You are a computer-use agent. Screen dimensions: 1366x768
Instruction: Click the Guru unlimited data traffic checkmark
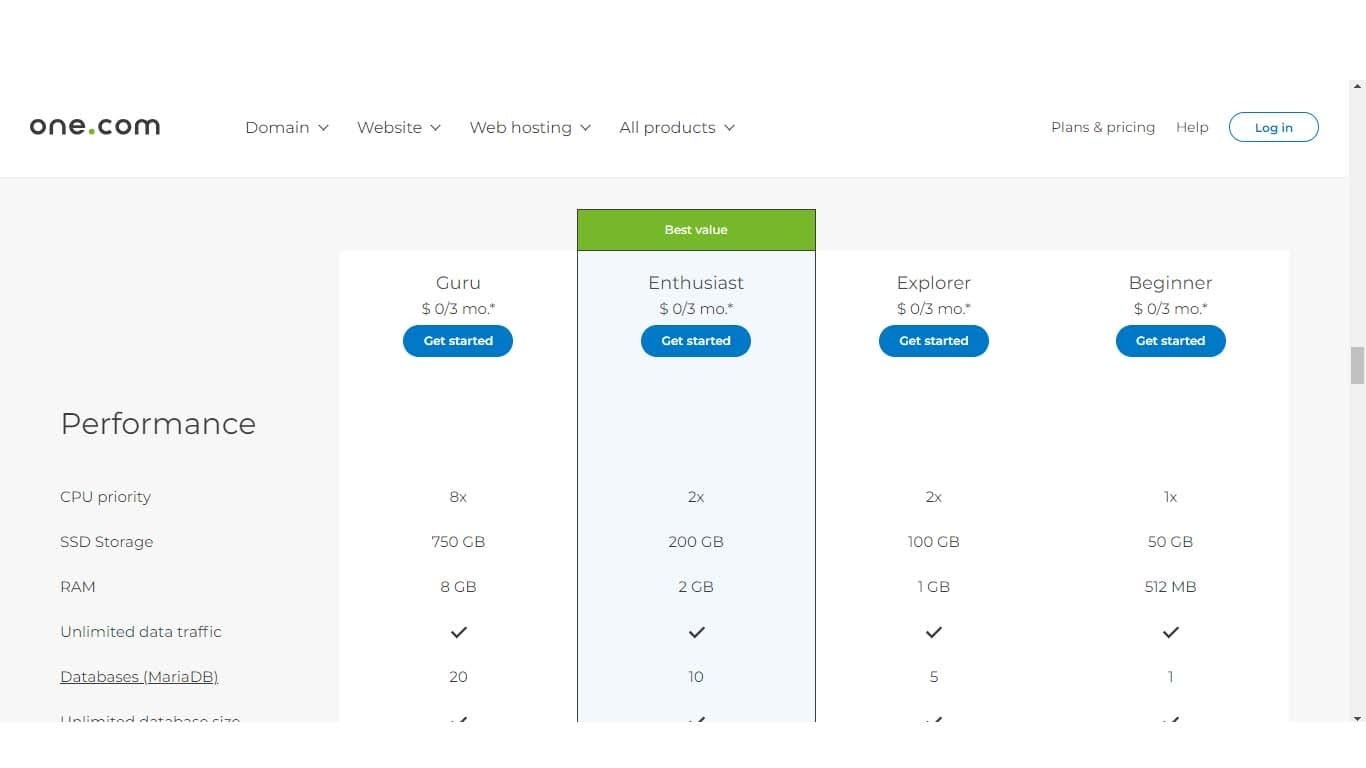(x=458, y=632)
